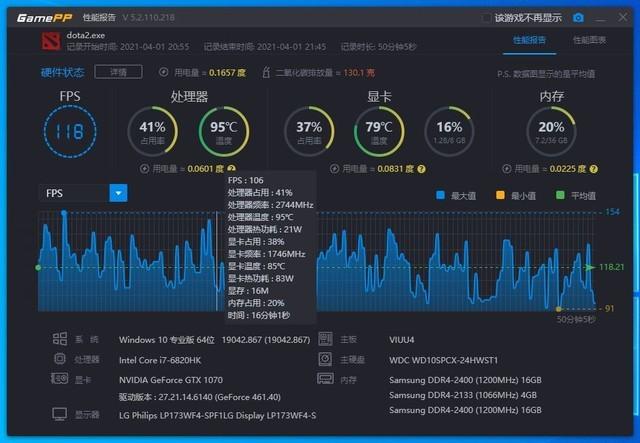Click the CPU chip icon beside i7-6820HK
This screenshot has height=443, width=640.
60,358
